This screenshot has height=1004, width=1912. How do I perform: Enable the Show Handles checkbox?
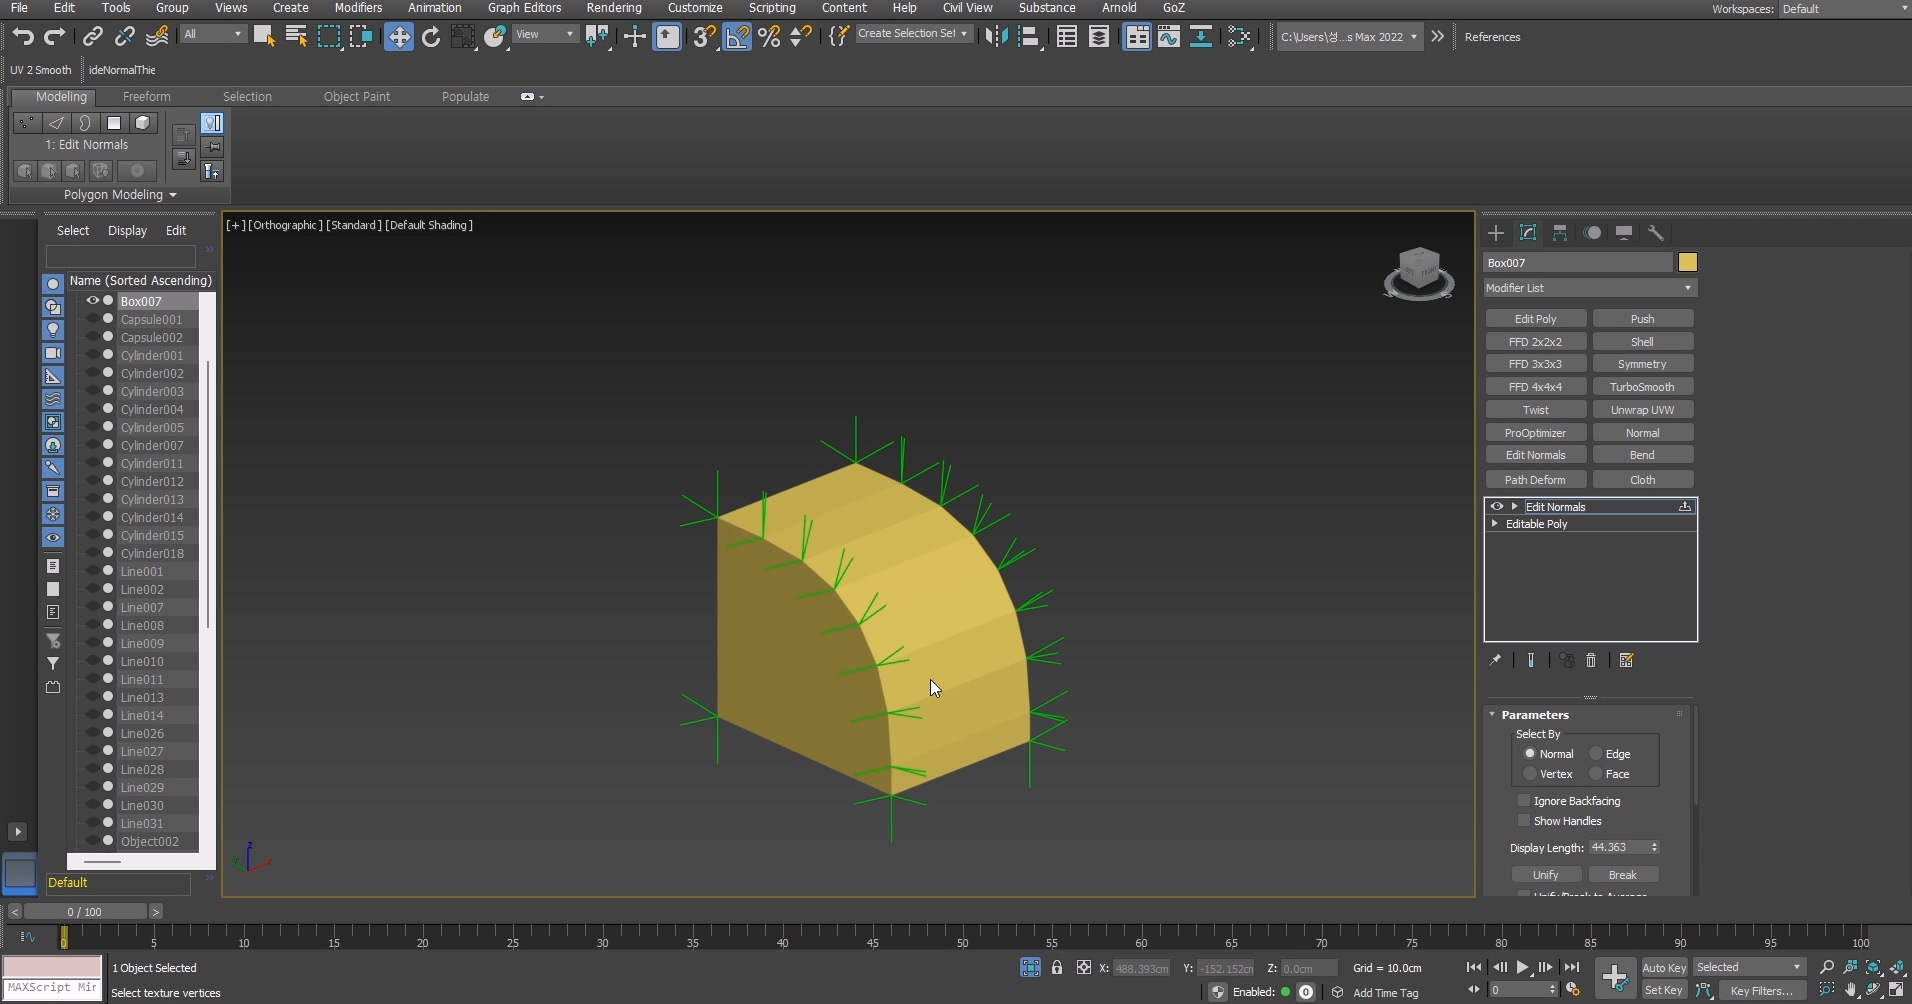point(1524,821)
